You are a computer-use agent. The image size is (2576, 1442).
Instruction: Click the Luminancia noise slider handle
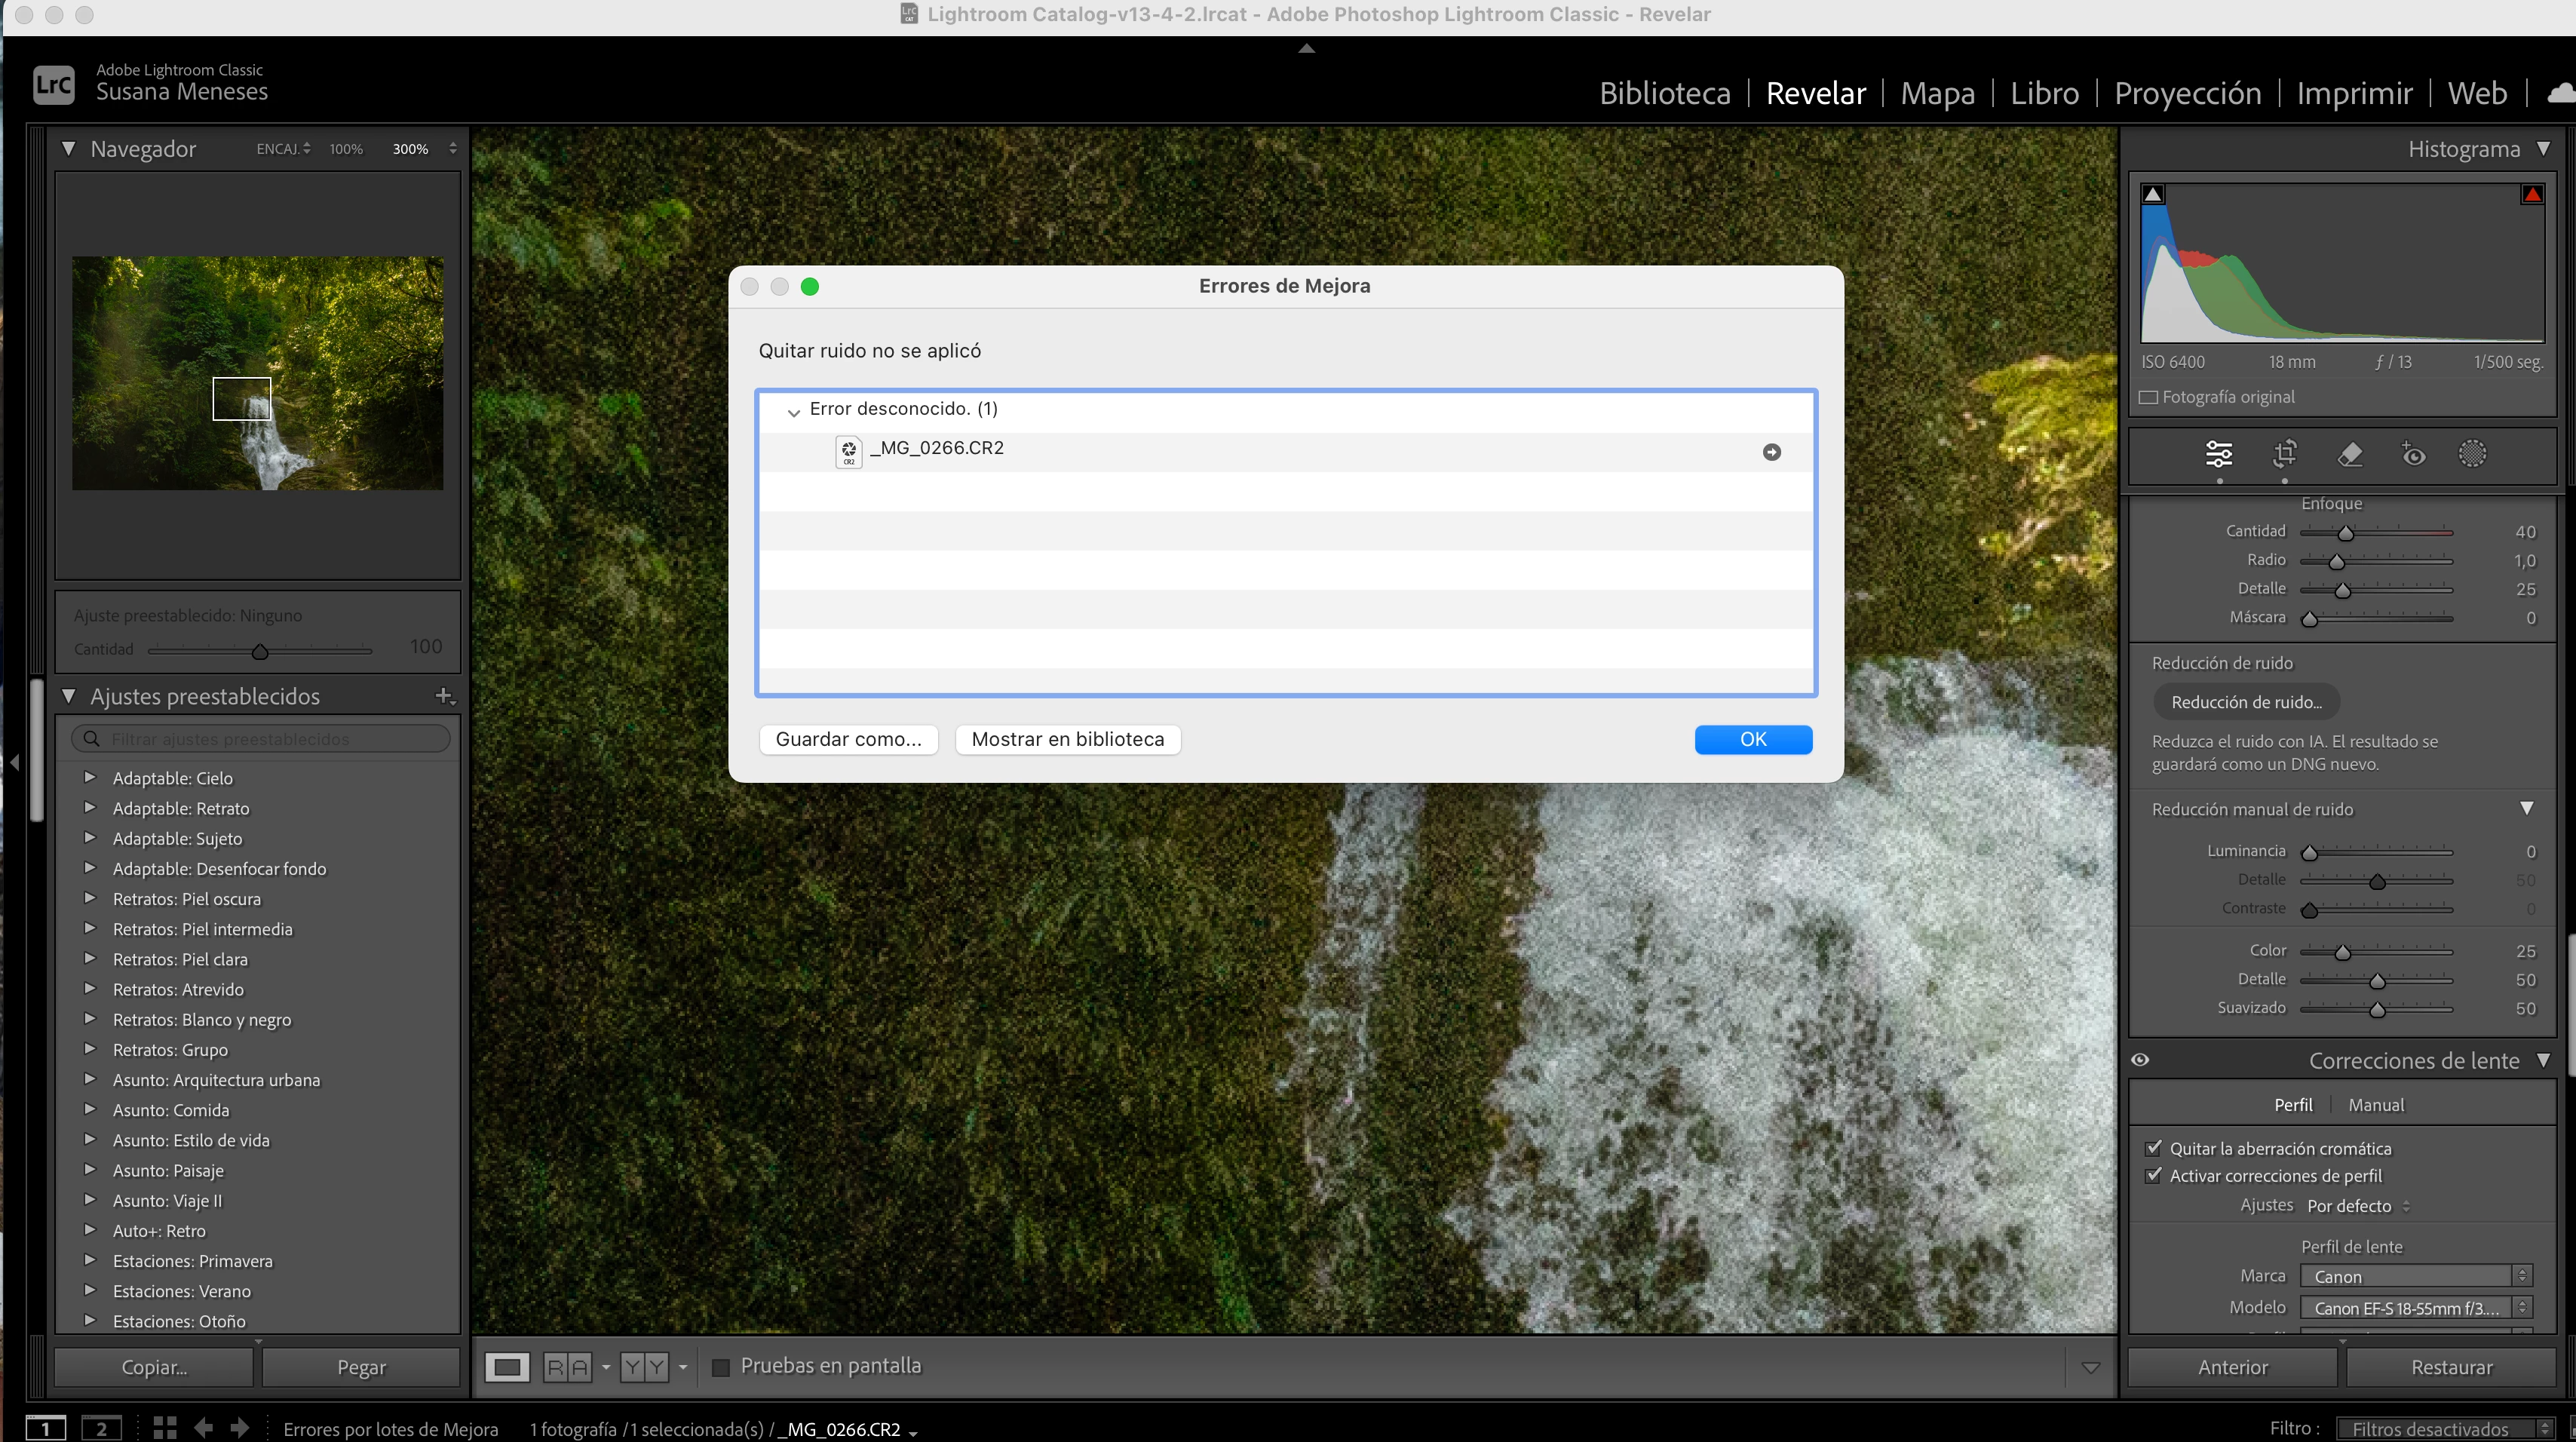2309,852
